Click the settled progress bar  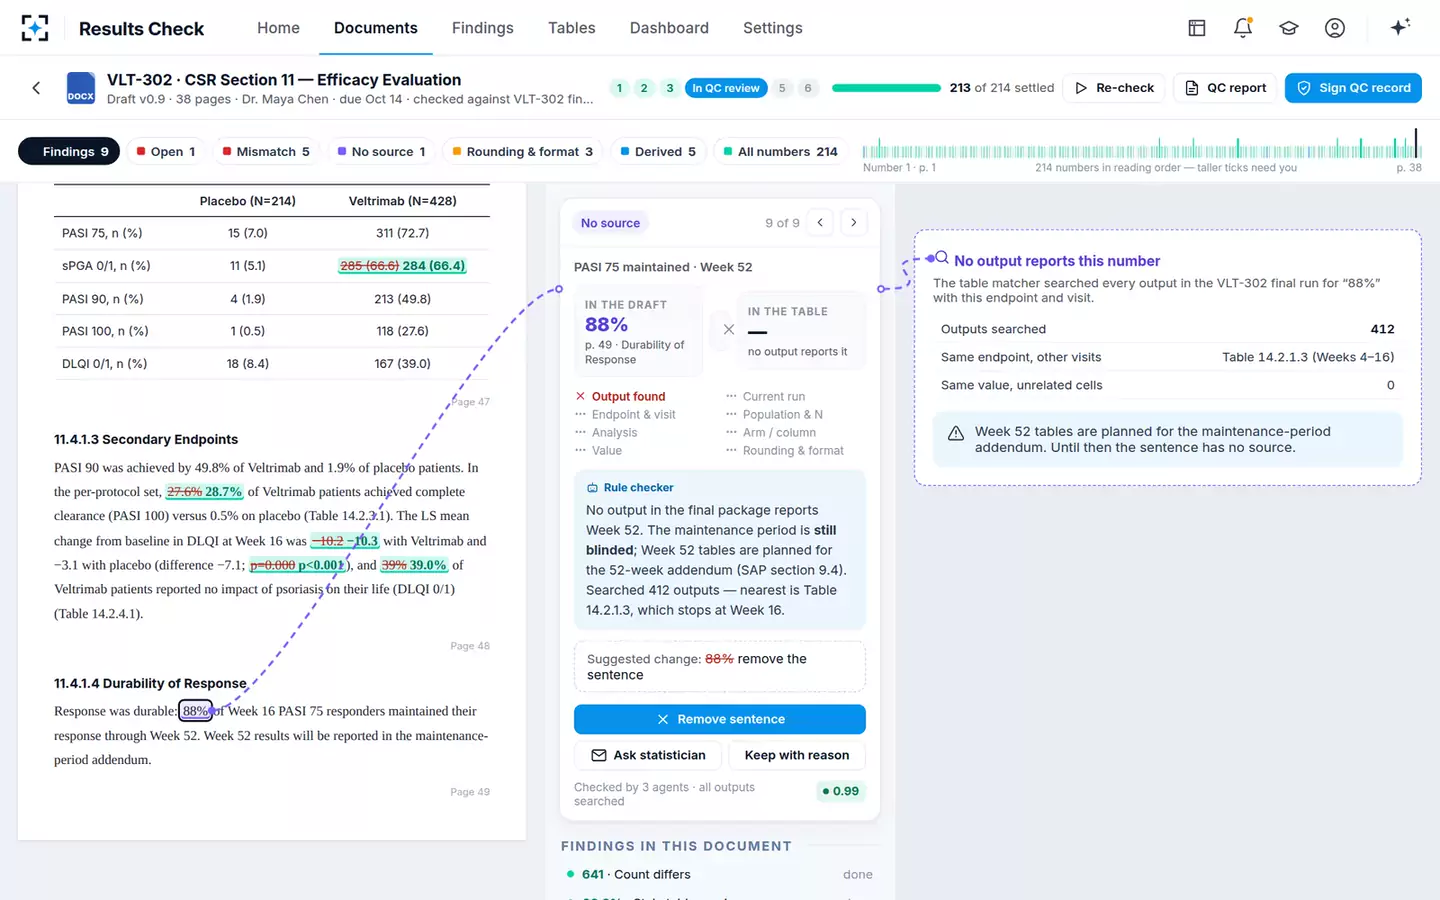(886, 88)
